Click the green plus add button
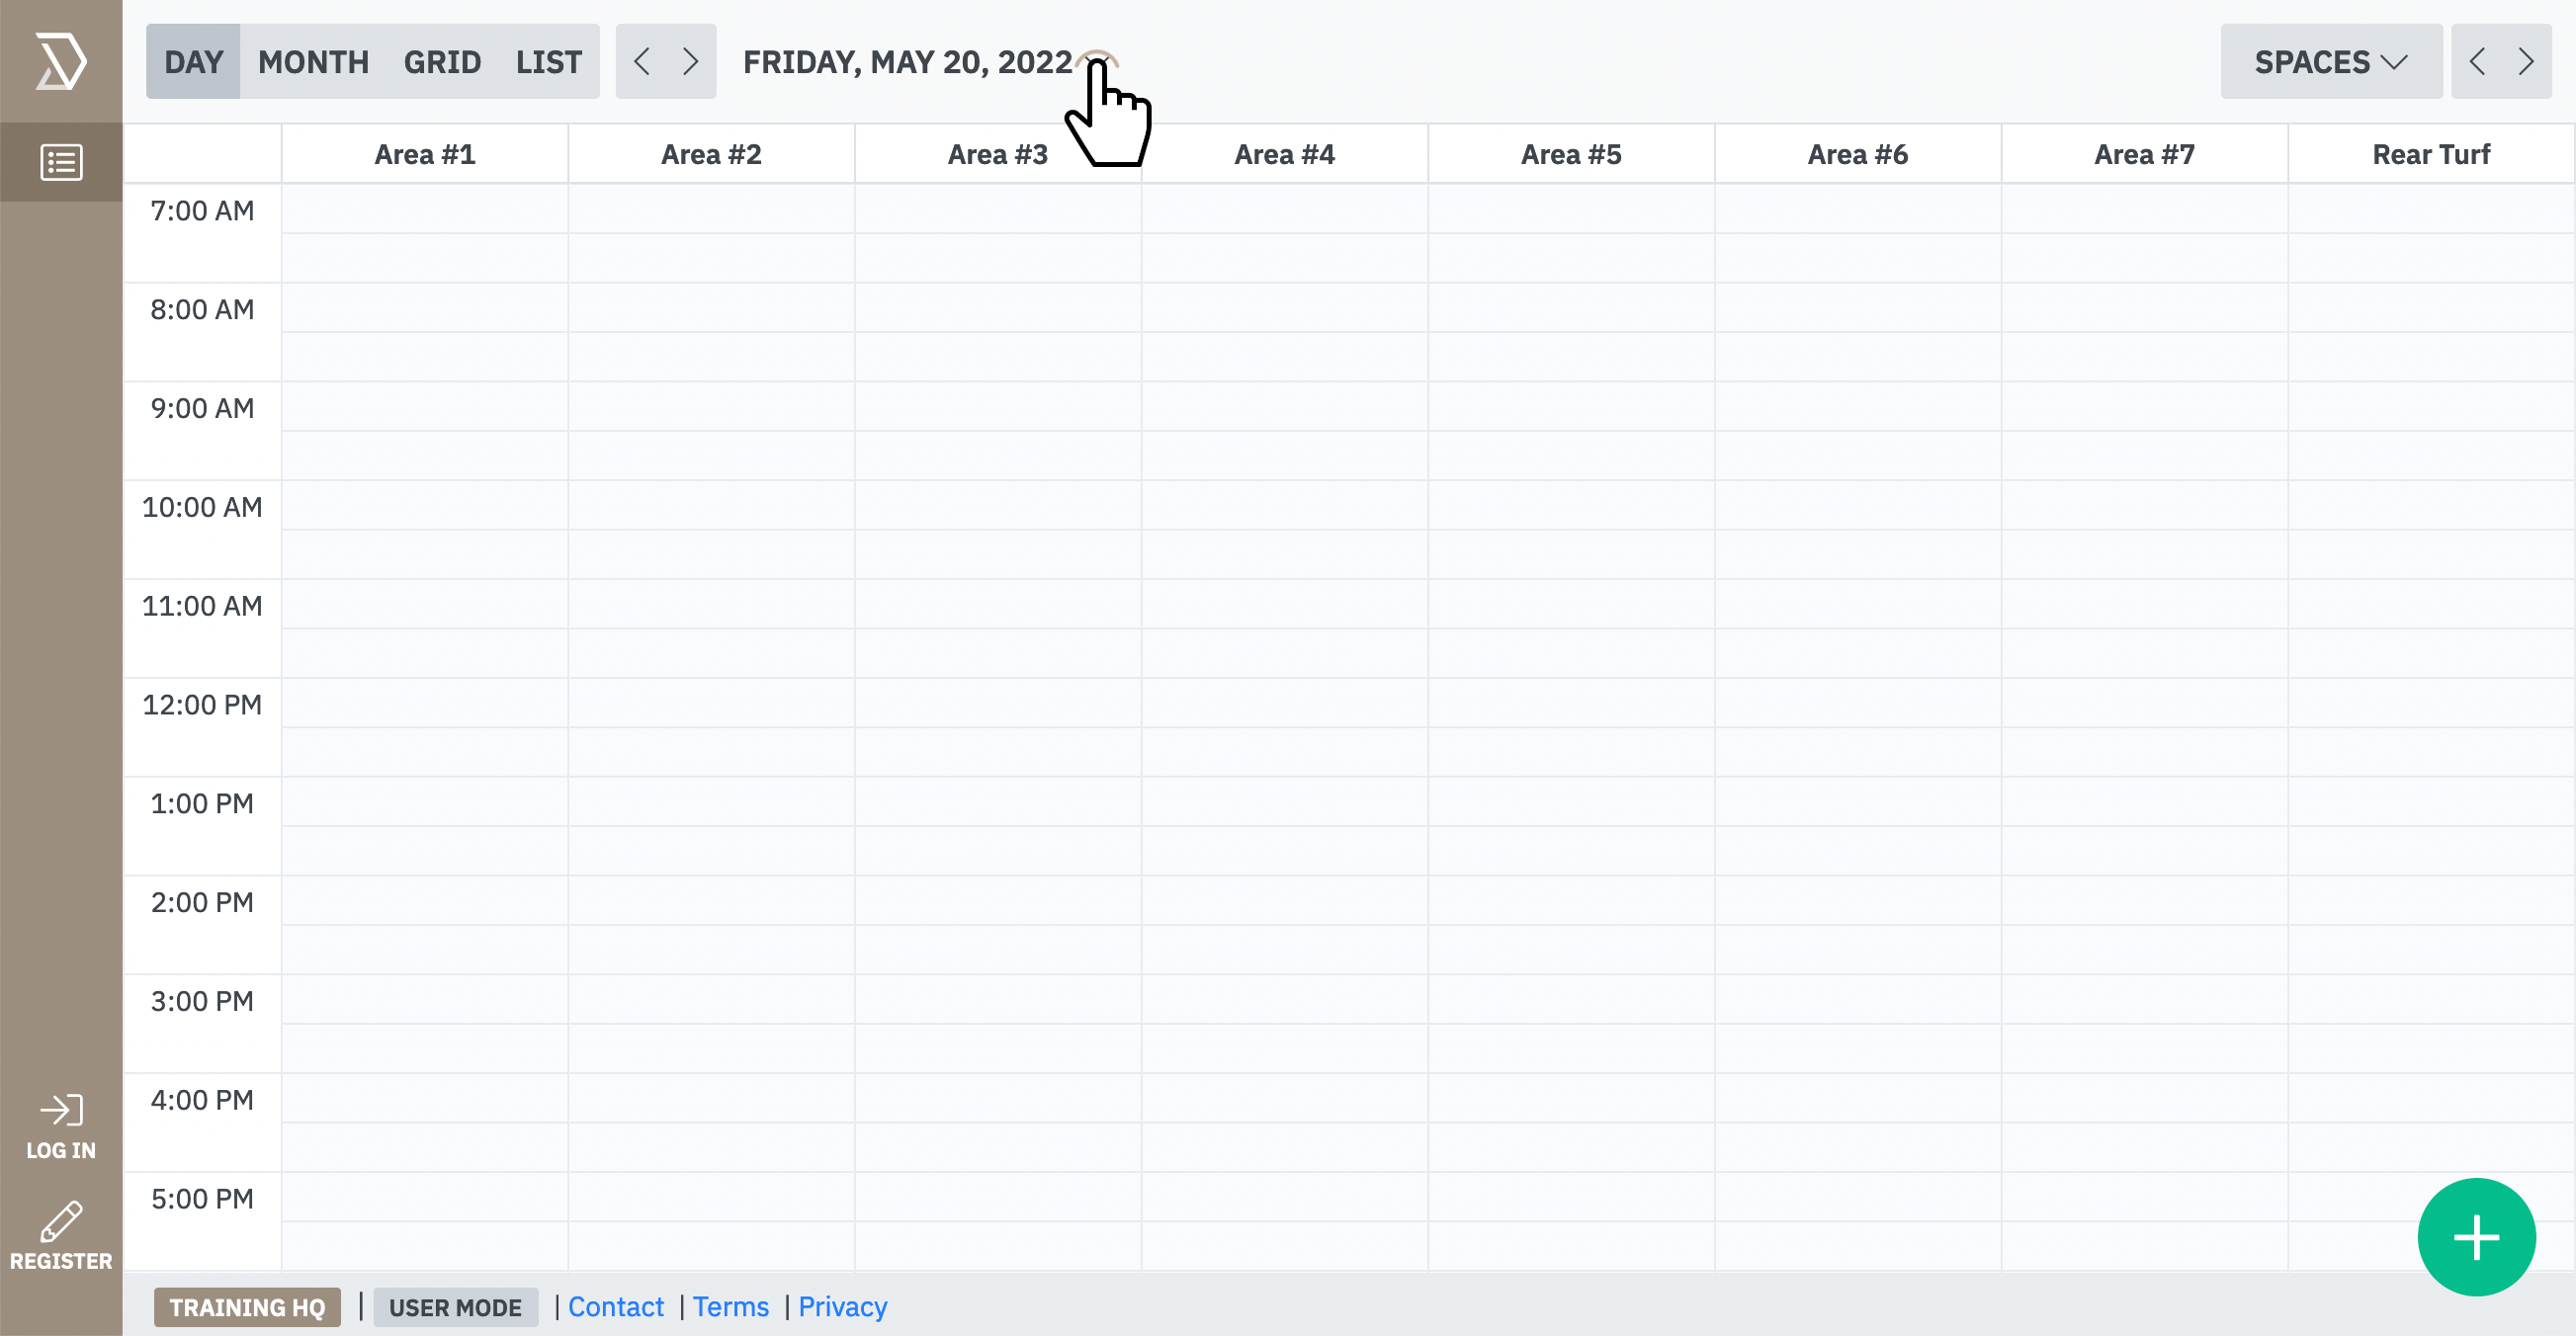The width and height of the screenshot is (2576, 1336). (x=2476, y=1237)
